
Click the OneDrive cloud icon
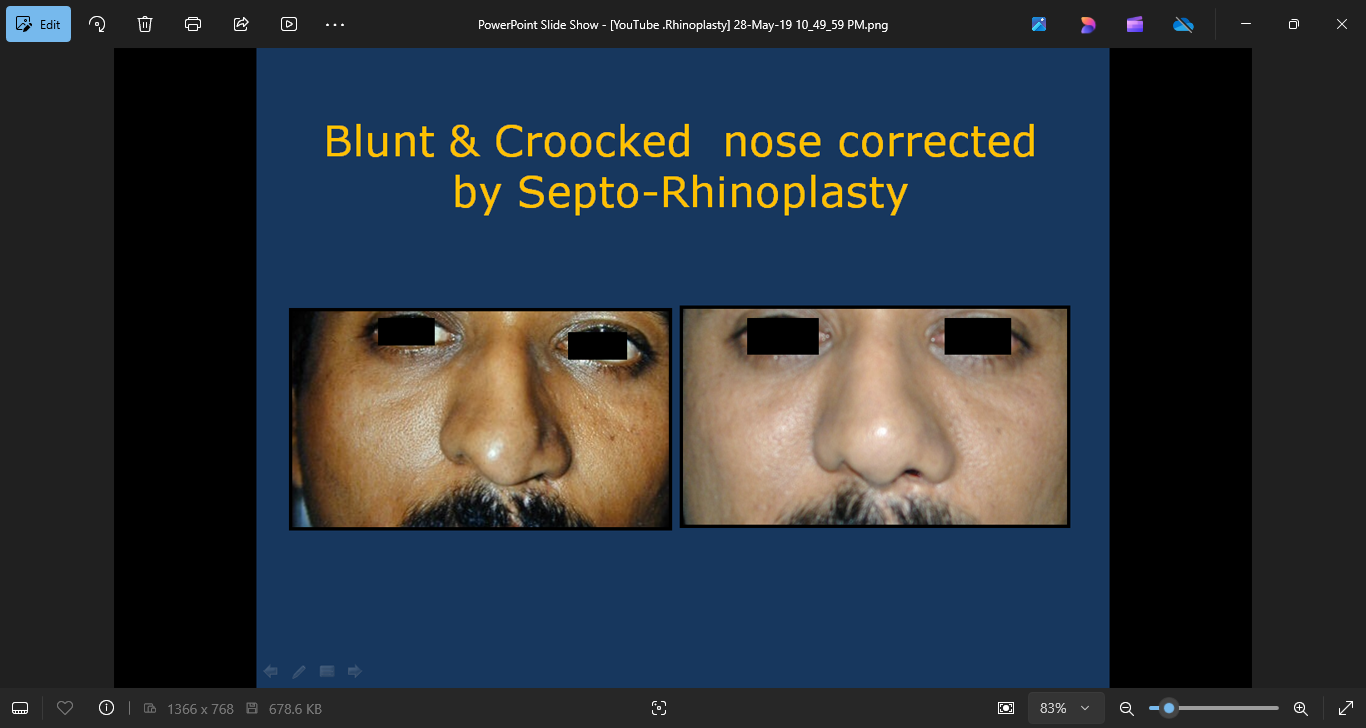(1183, 24)
